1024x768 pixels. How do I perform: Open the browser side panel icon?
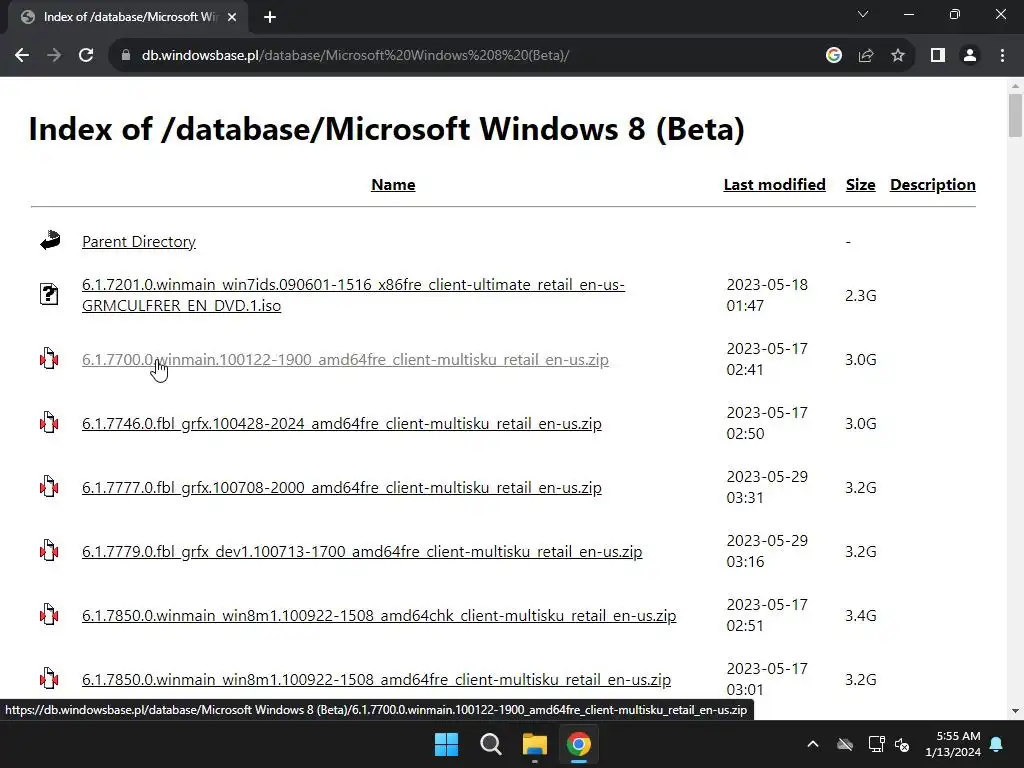coord(938,56)
